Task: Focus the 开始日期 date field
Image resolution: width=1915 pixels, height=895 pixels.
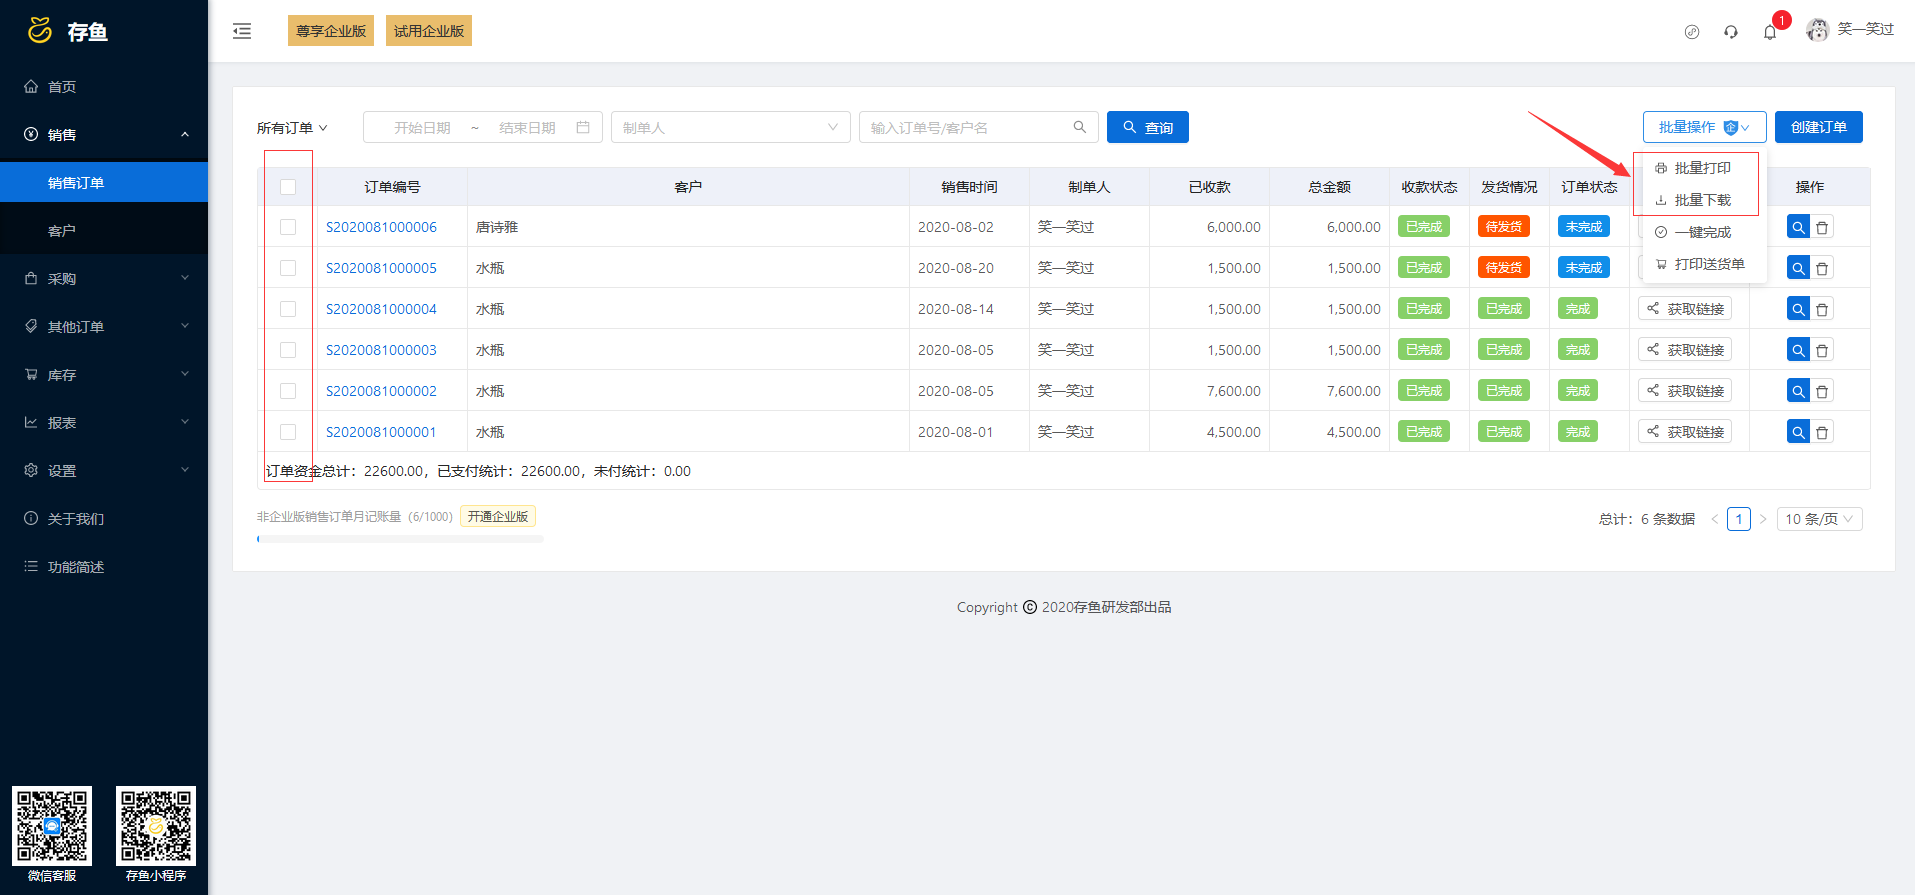Action: point(422,128)
